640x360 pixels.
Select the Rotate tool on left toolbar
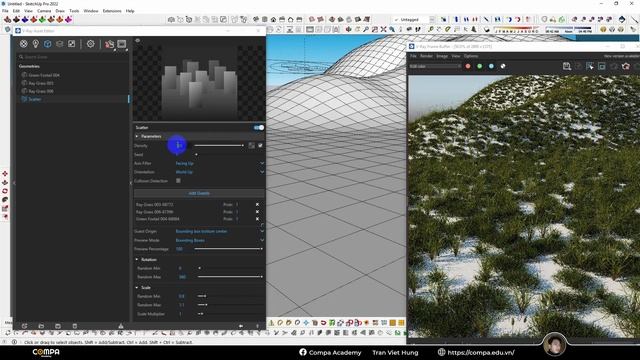(5, 191)
